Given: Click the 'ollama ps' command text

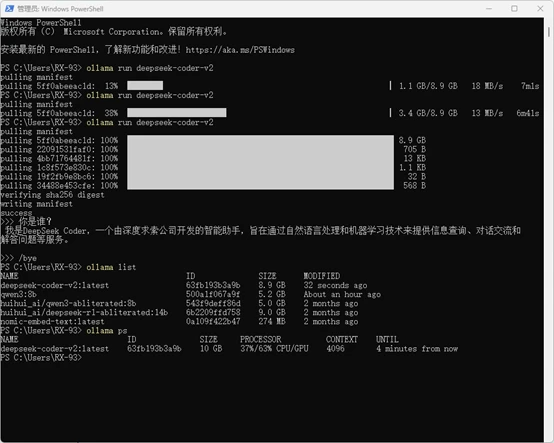Looking at the screenshot, I should 107,331.
